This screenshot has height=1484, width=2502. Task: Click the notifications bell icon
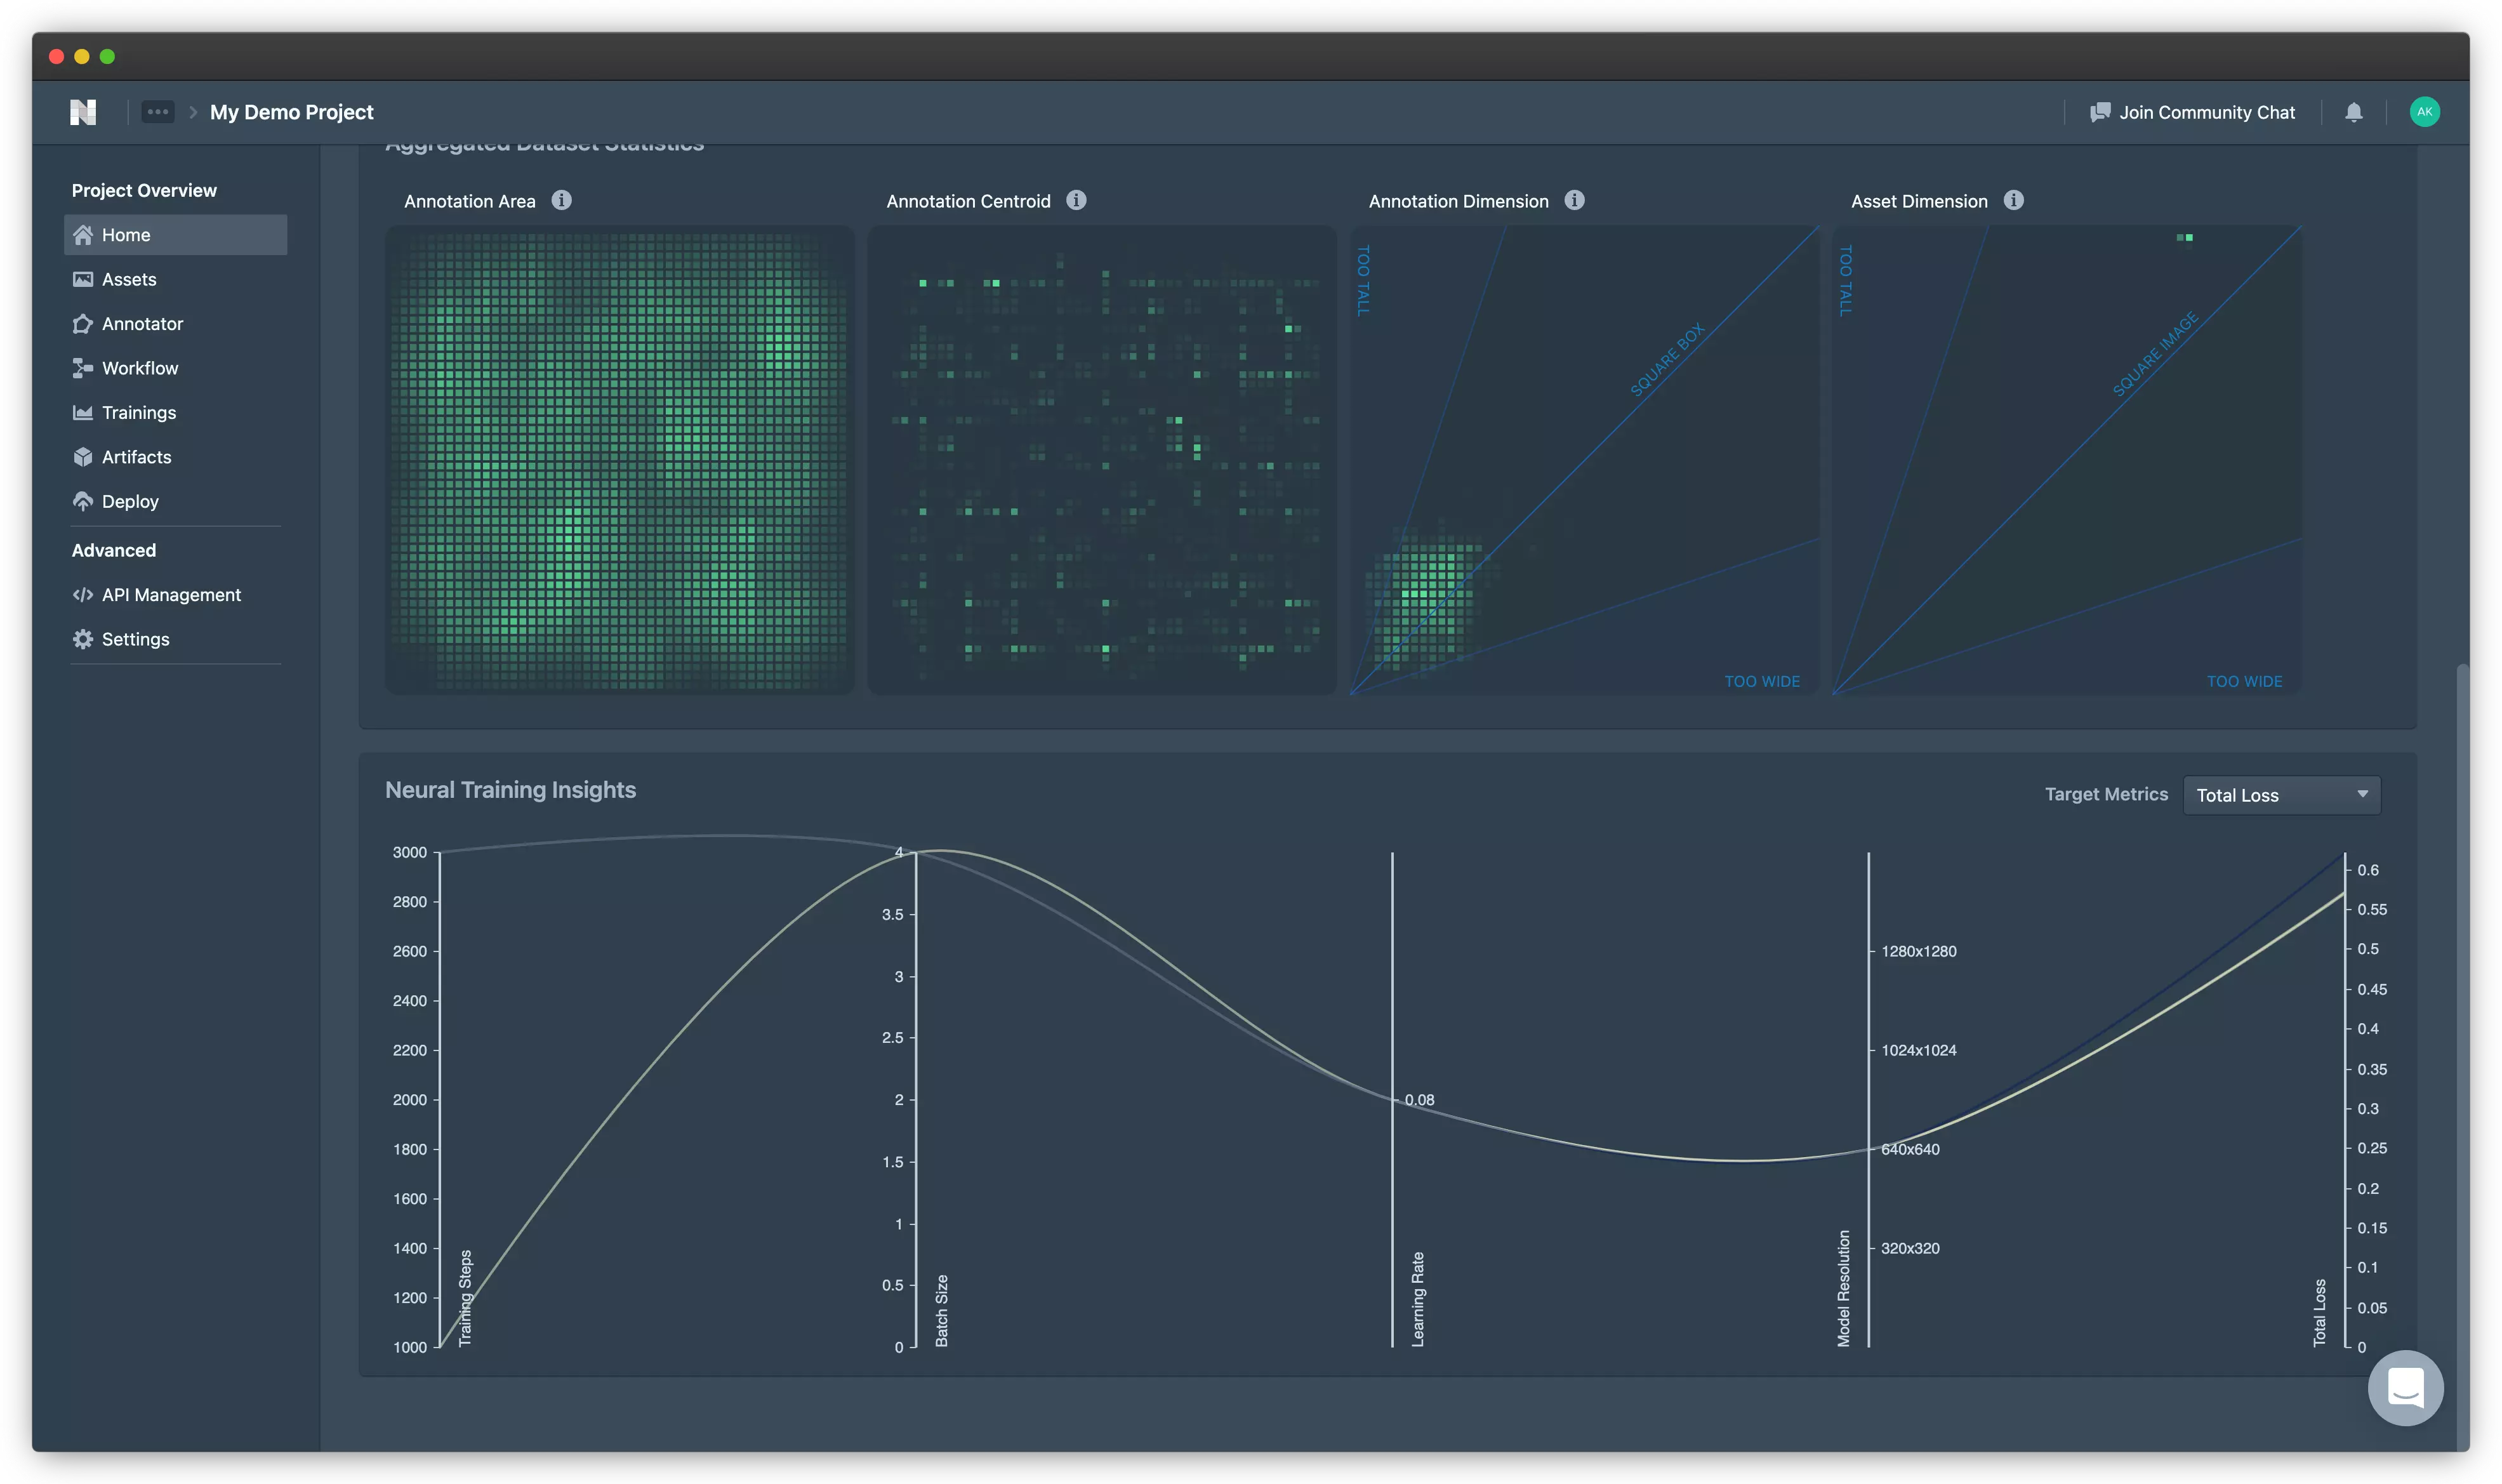2353,112
